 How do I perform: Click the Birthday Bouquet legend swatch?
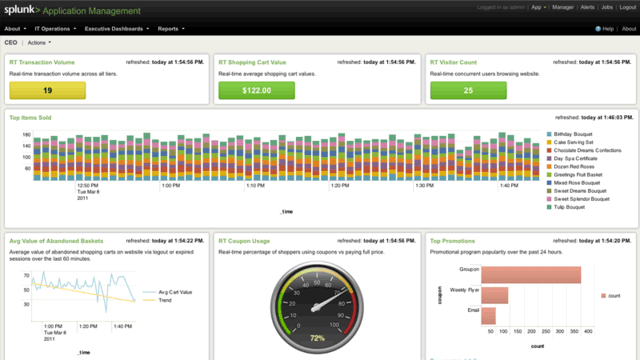(x=549, y=134)
